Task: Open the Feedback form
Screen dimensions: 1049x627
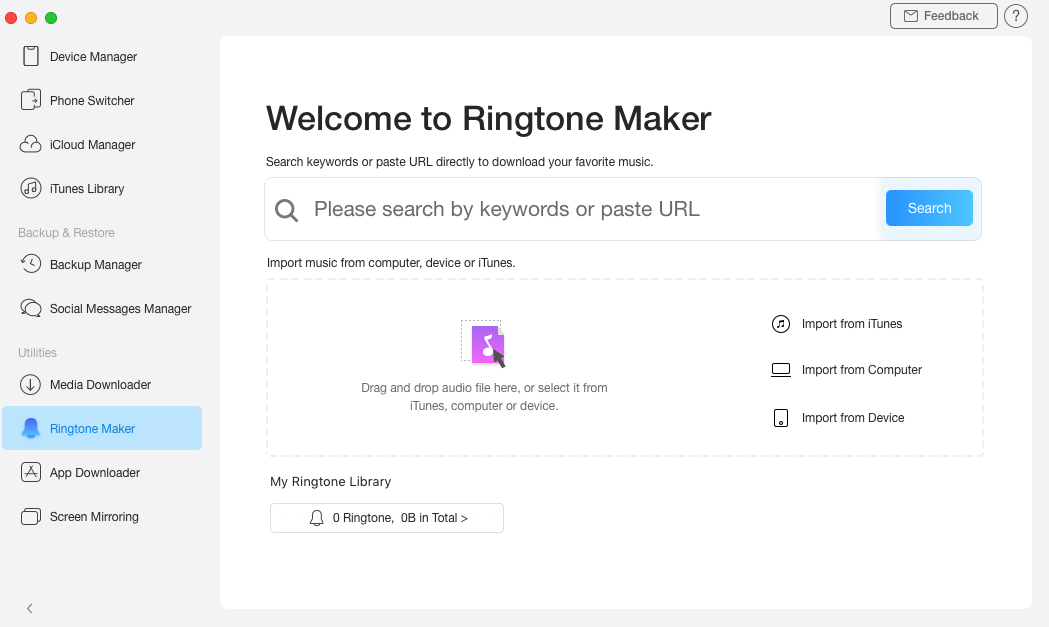Action: [943, 16]
